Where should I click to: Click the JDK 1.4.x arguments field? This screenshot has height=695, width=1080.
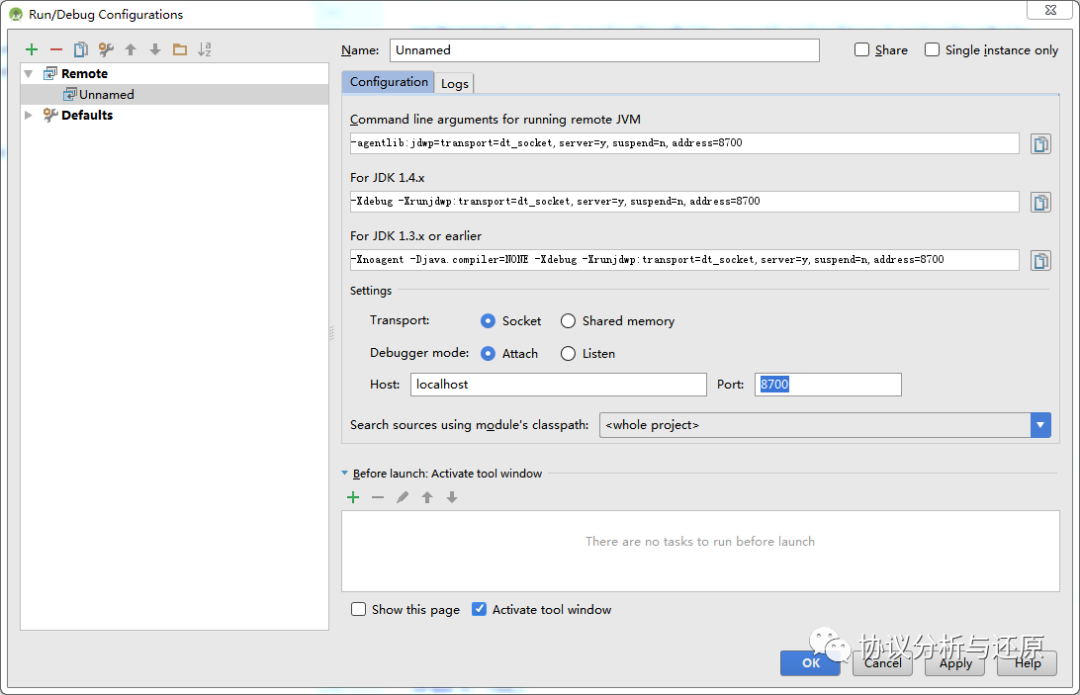(684, 202)
